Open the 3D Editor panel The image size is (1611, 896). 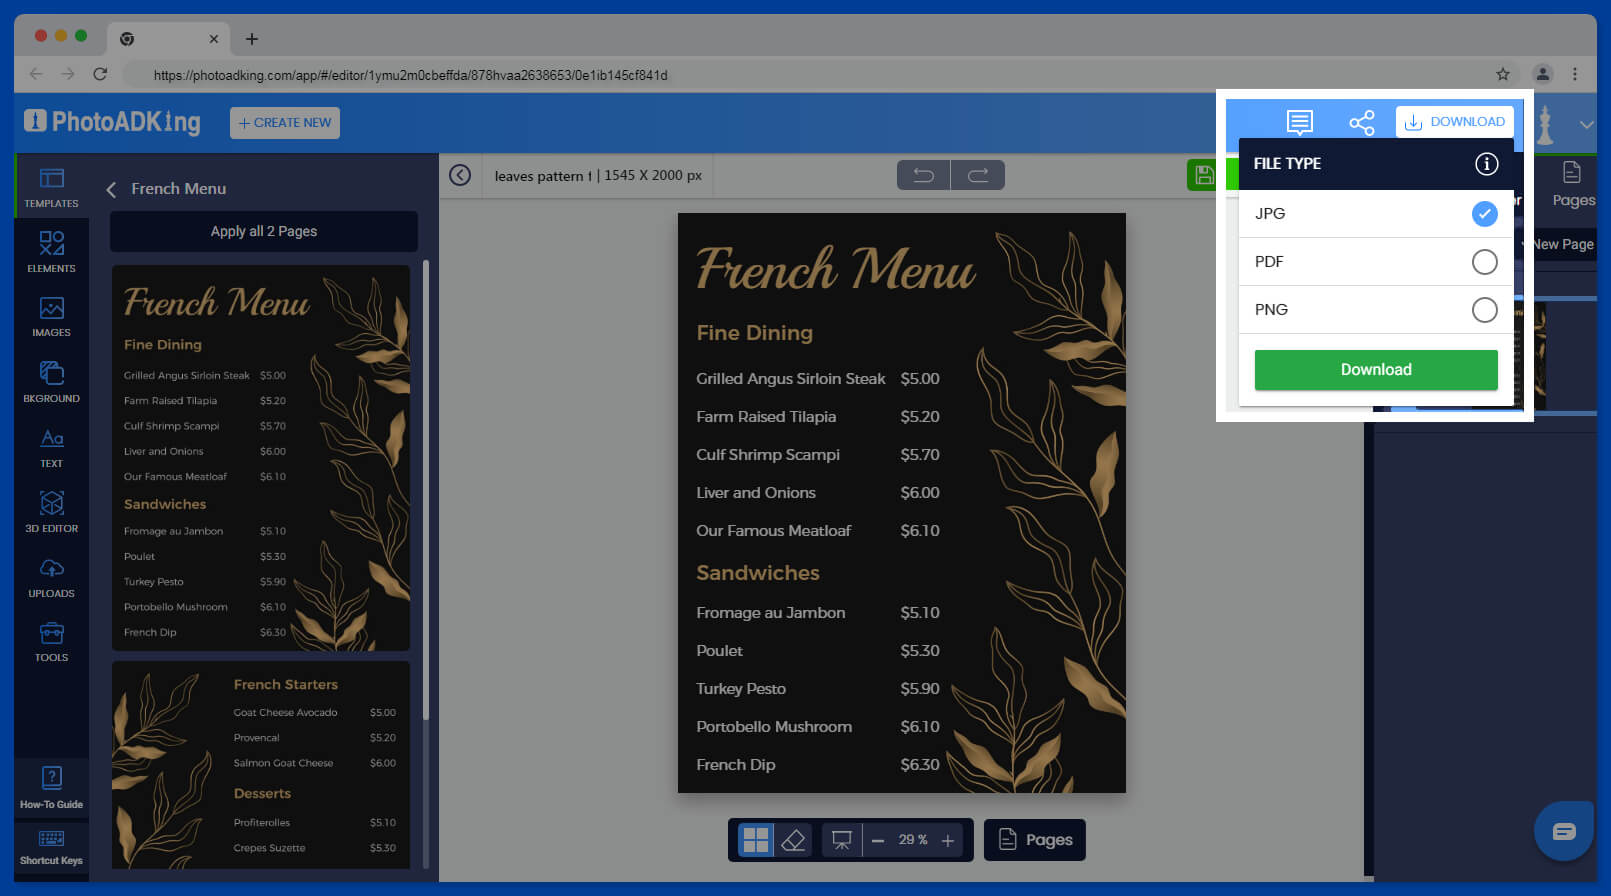(51, 512)
